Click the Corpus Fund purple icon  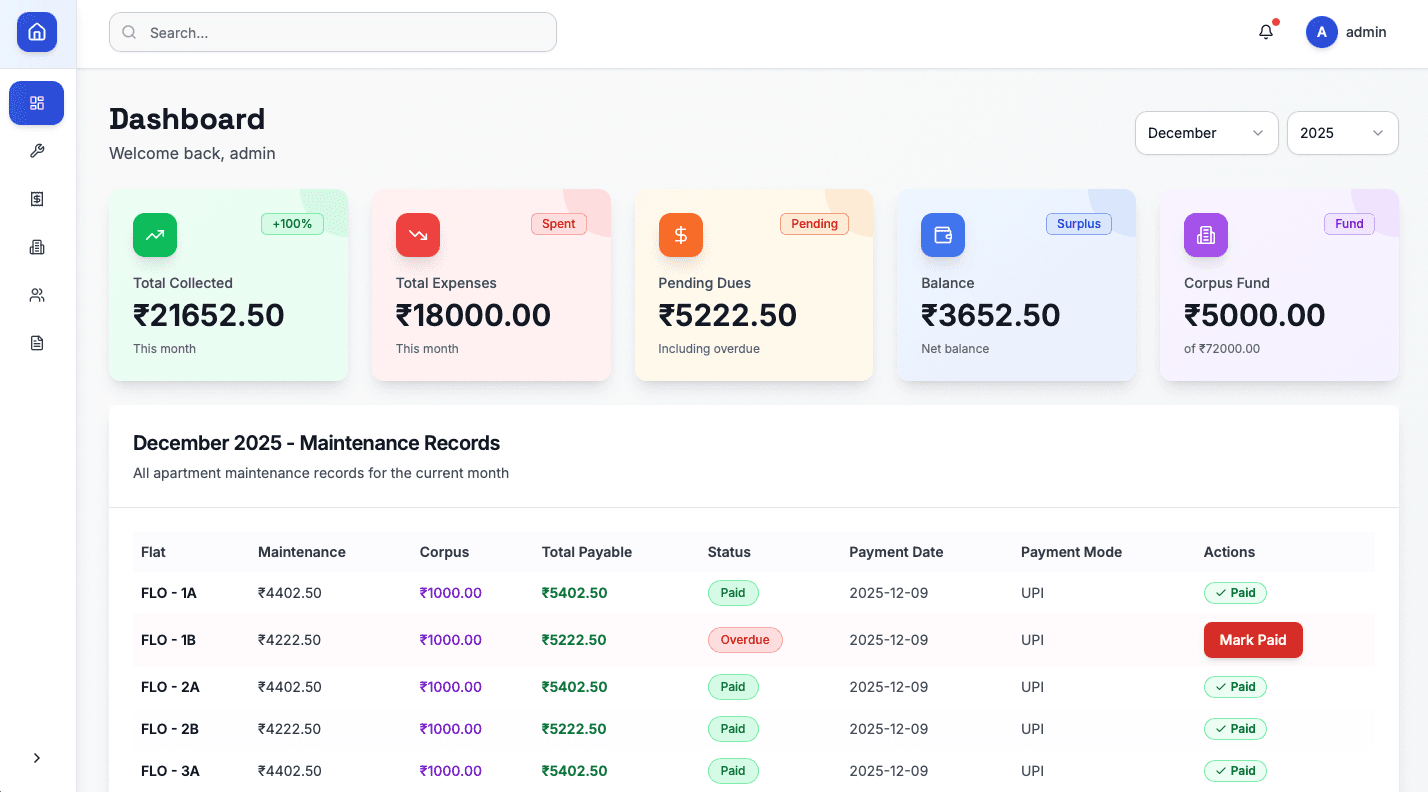tap(1205, 235)
